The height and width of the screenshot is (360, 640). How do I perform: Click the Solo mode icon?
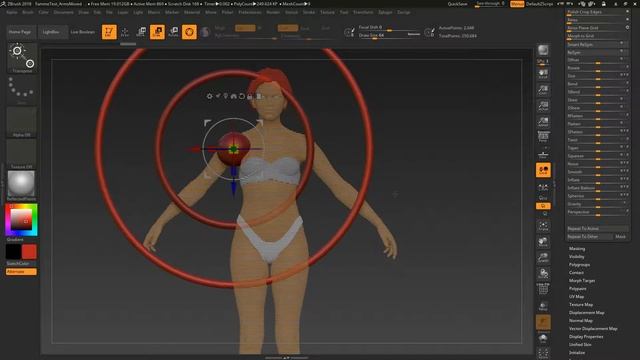543,339
